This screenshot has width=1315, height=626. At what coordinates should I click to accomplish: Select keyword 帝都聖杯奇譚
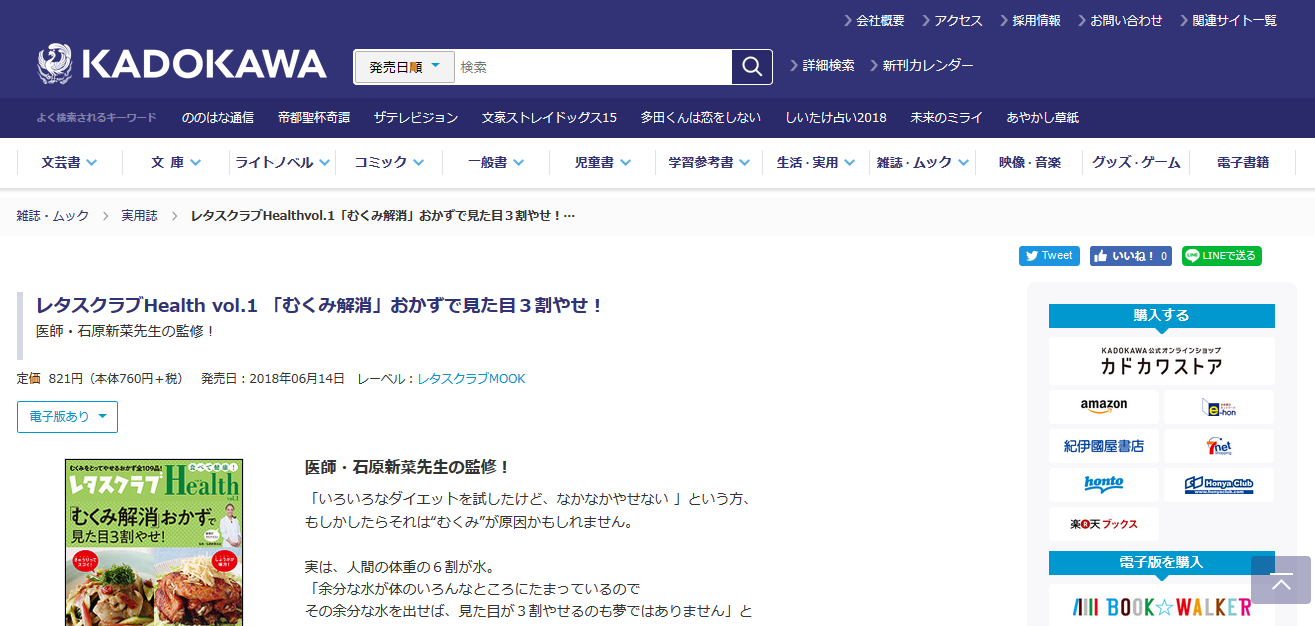(314, 118)
